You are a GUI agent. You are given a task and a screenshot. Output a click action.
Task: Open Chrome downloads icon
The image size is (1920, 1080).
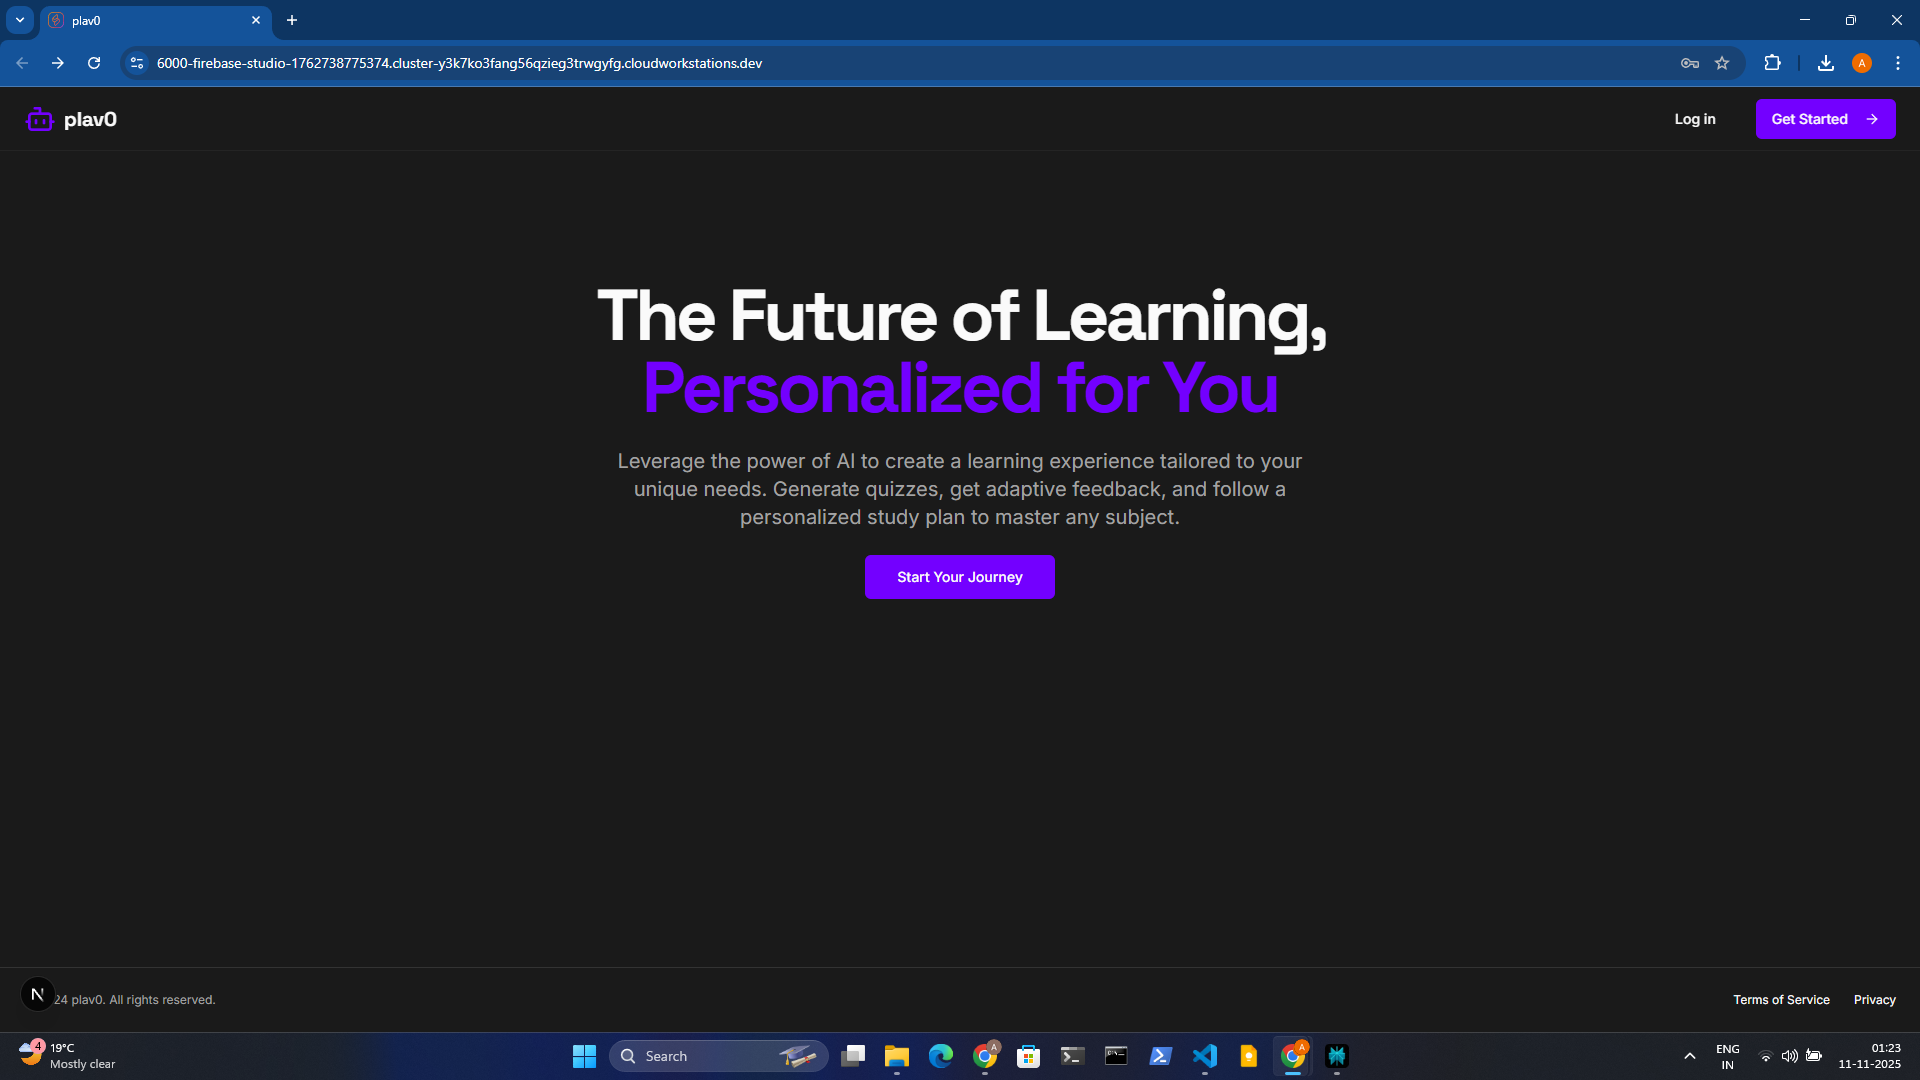pyautogui.click(x=1825, y=63)
